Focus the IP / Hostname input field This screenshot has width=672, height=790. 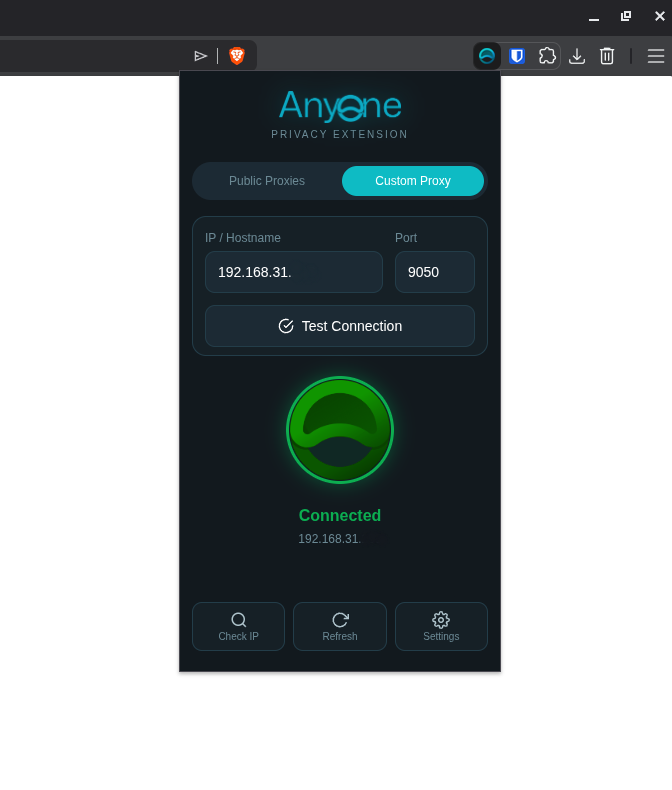(x=294, y=272)
